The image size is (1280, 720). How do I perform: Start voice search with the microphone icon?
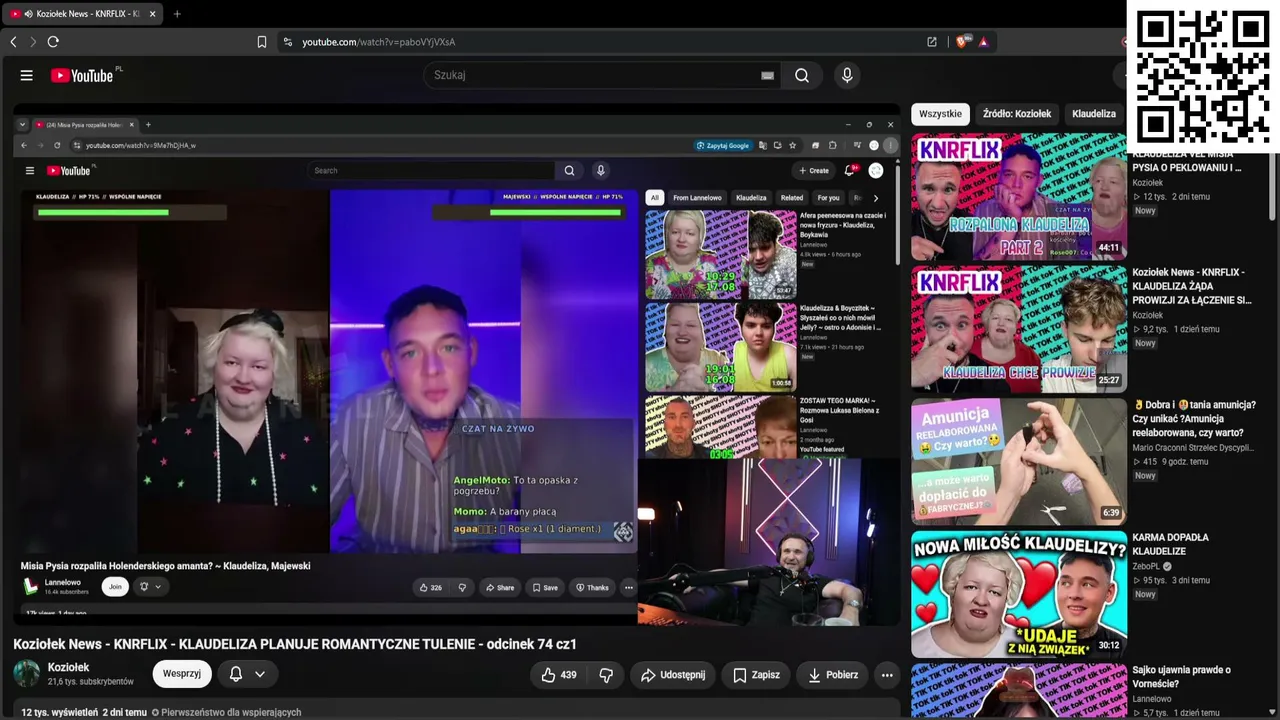coord(847,75)
